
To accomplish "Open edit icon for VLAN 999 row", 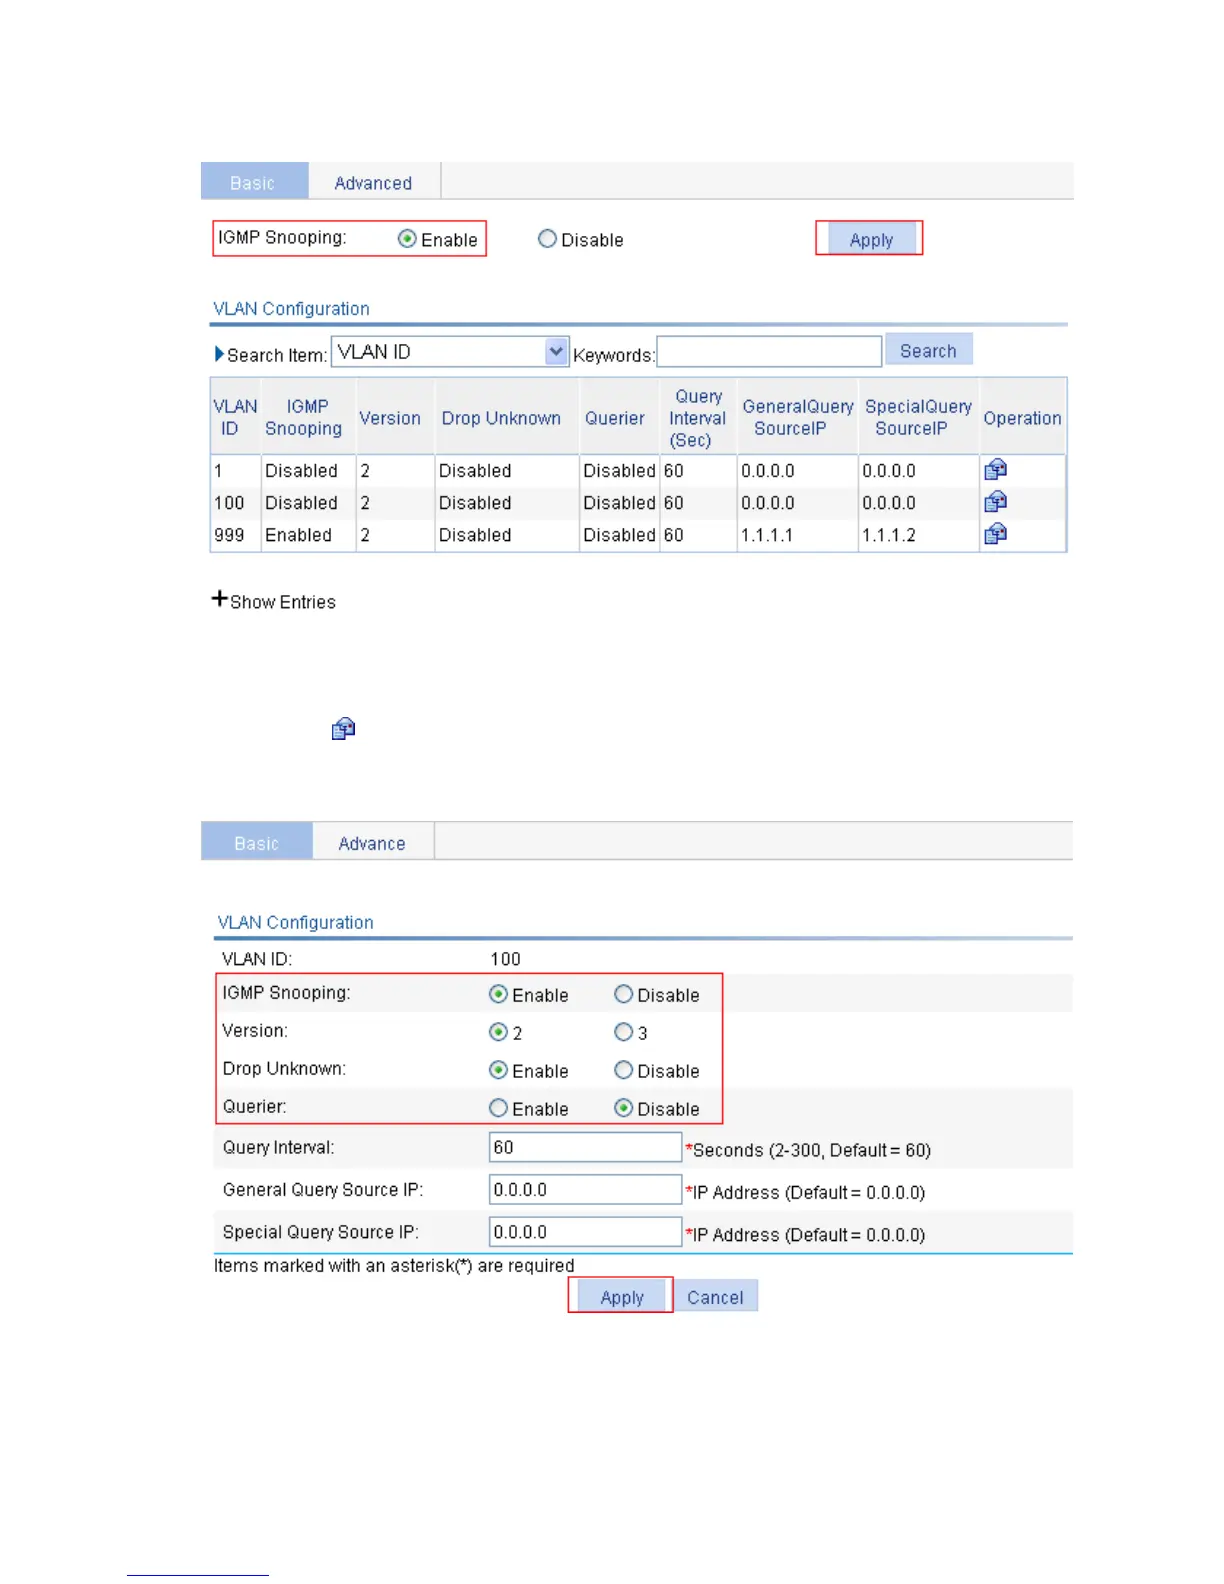I will coord(995,533).
